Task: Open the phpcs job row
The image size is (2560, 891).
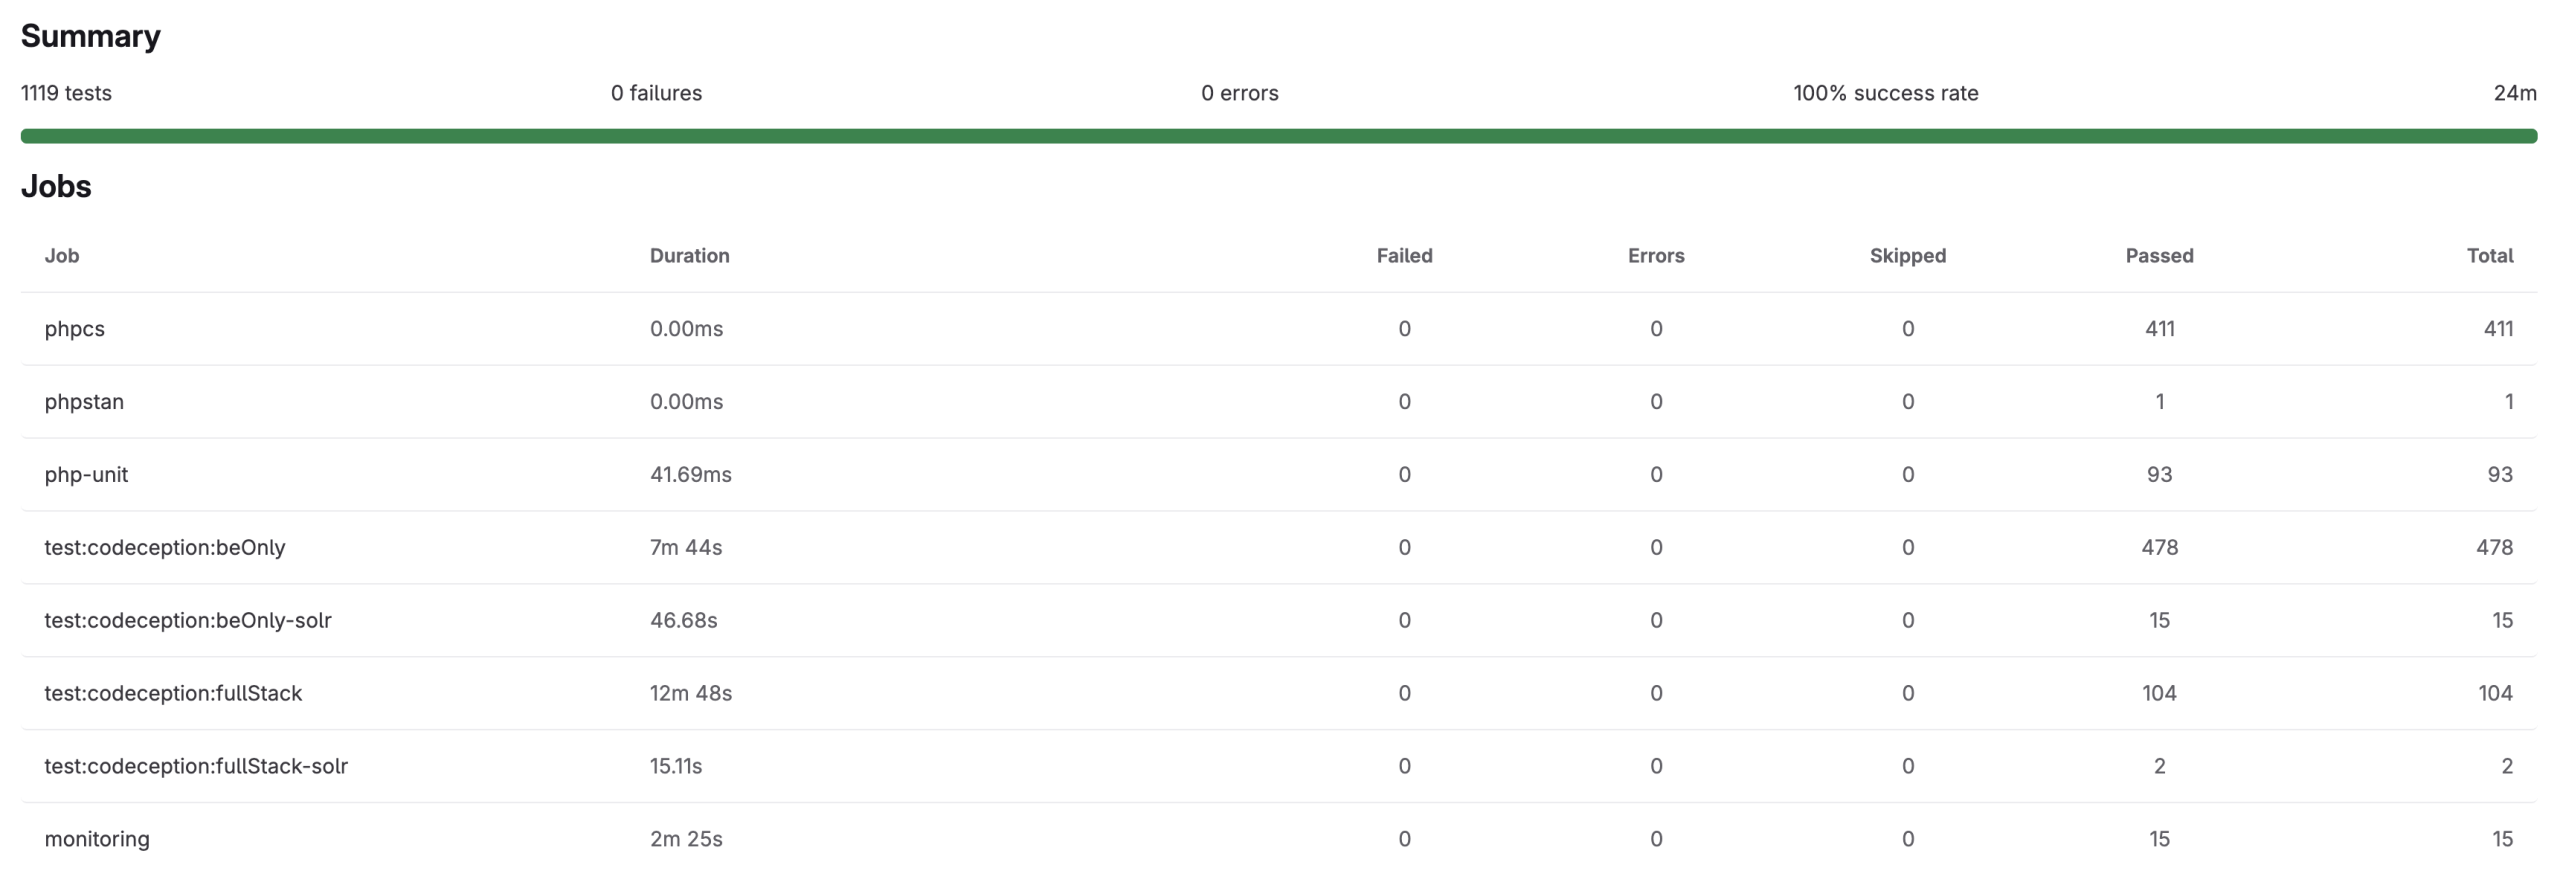Action: point(75,329)
